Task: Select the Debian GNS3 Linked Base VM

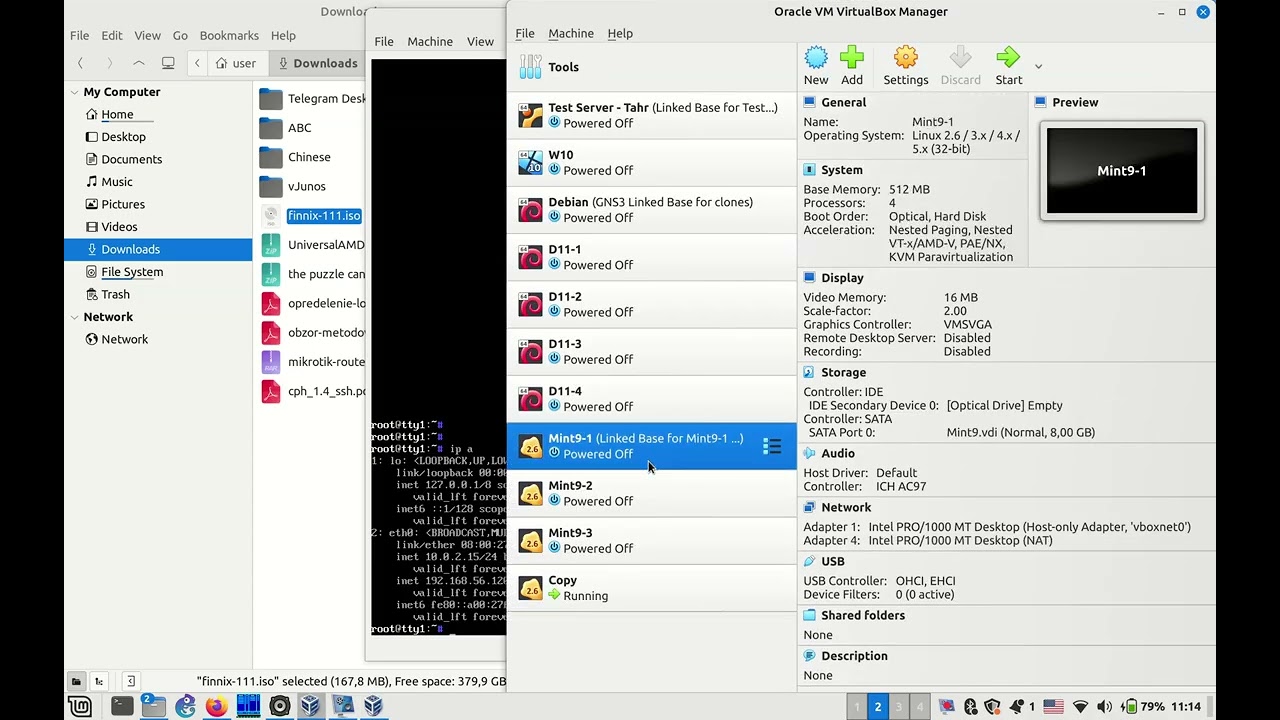Action: pyautogui.click(x=652, y=209)
